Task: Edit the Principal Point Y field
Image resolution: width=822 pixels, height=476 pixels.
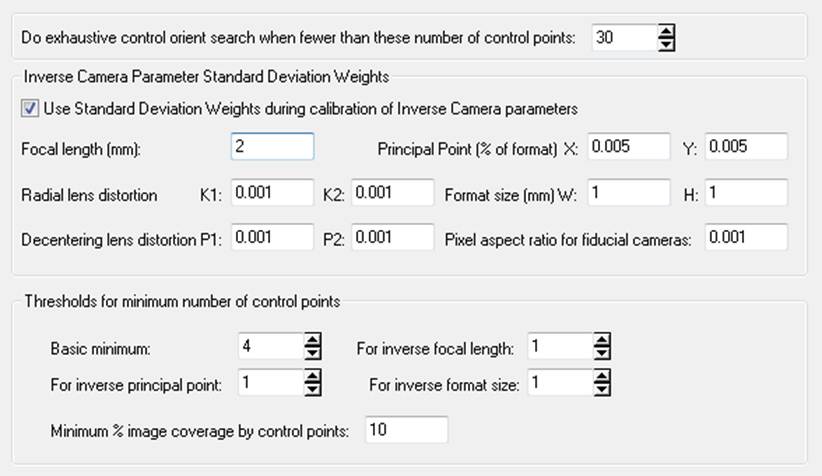Action: (x=746, y=147)
